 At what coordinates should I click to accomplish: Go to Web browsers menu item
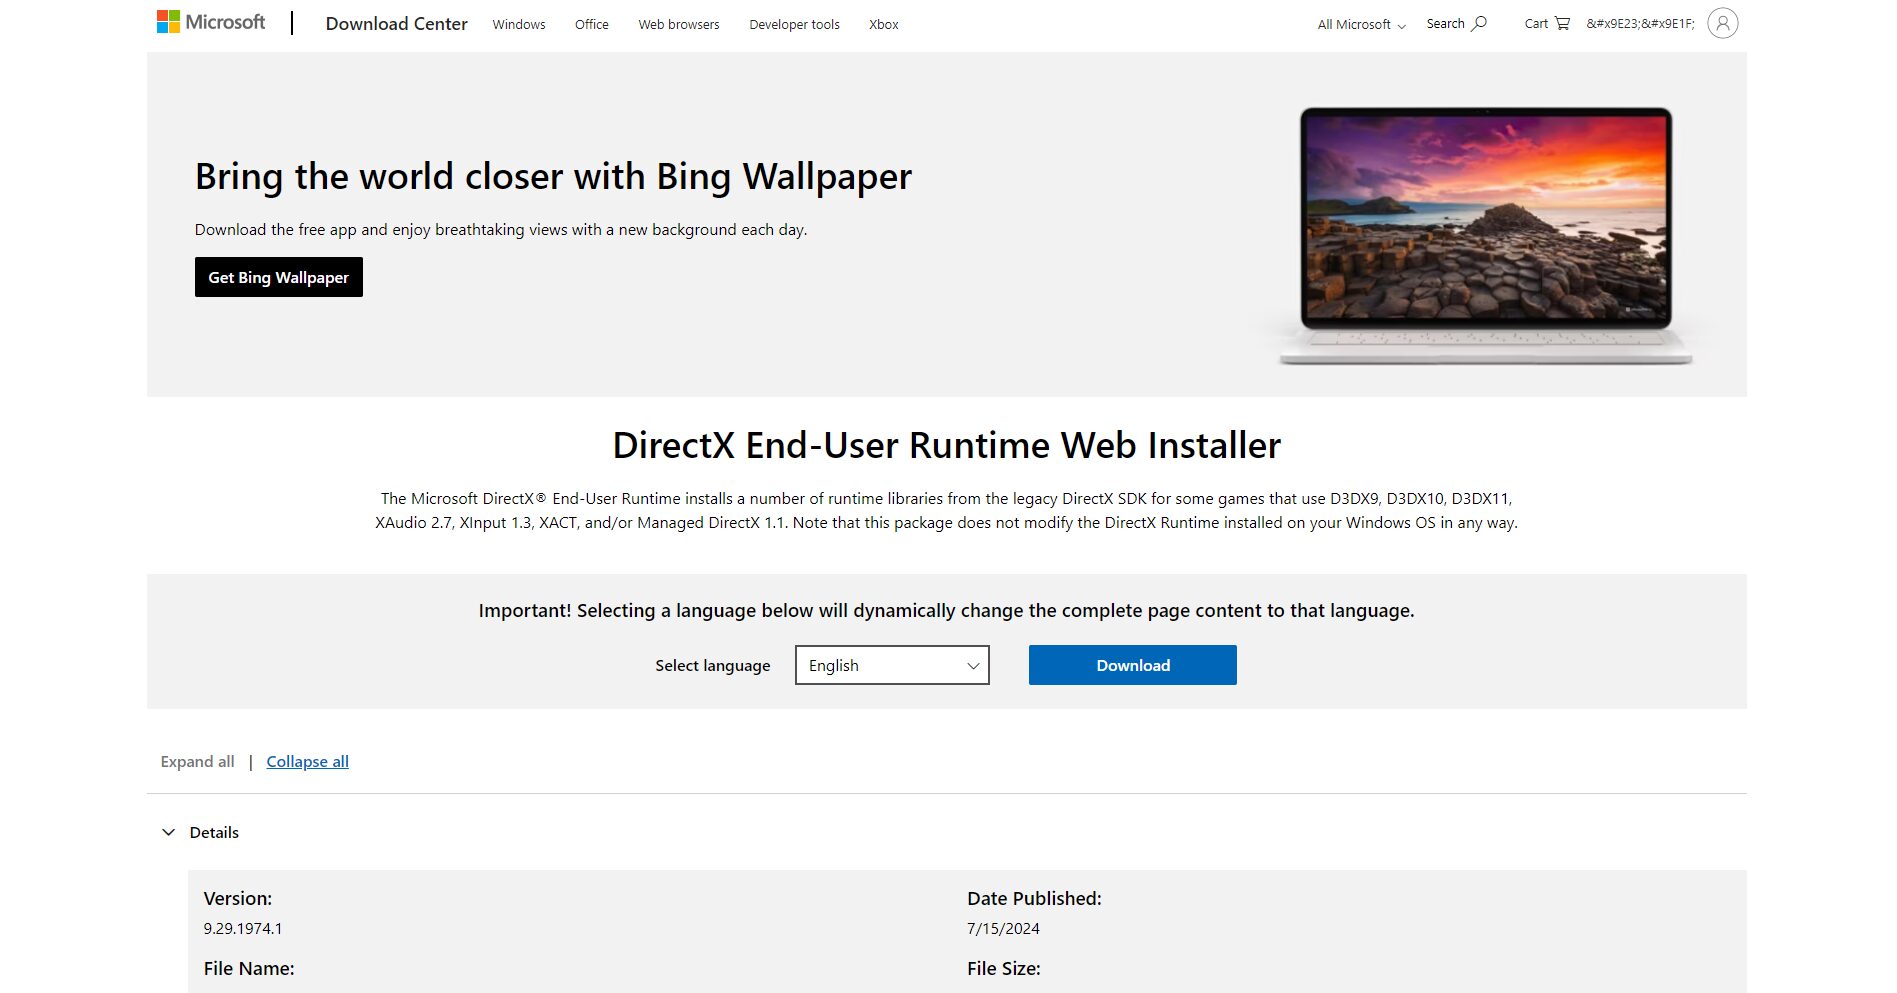(x=678, y=24)
